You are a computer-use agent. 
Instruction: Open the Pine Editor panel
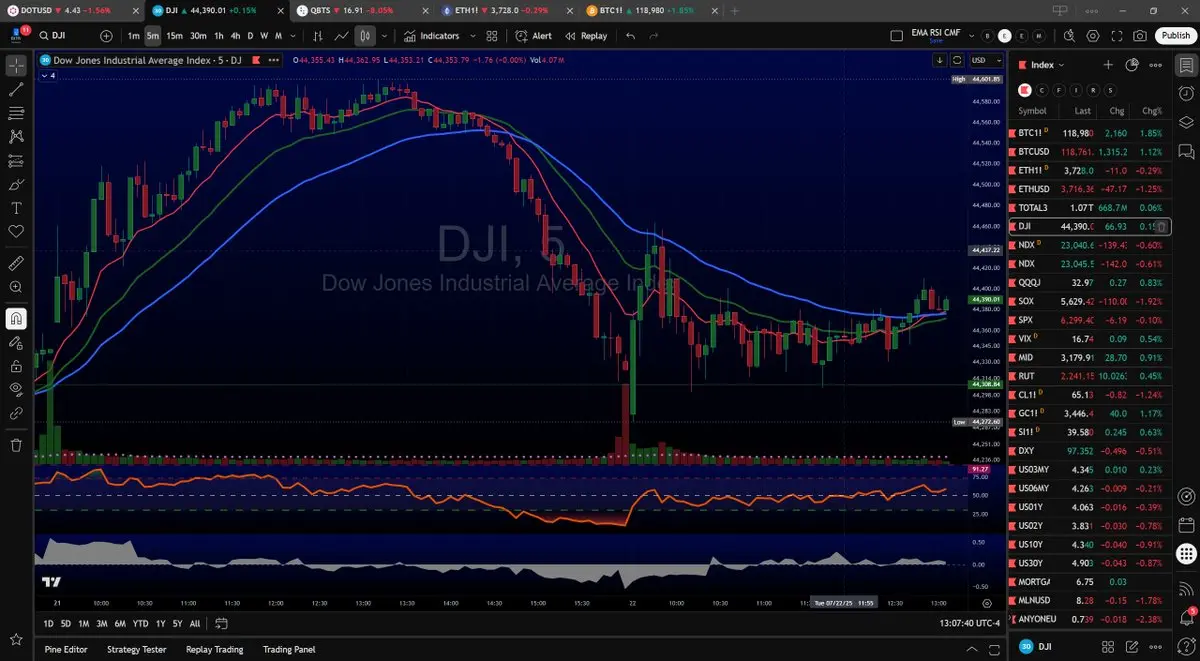[66, 649]
